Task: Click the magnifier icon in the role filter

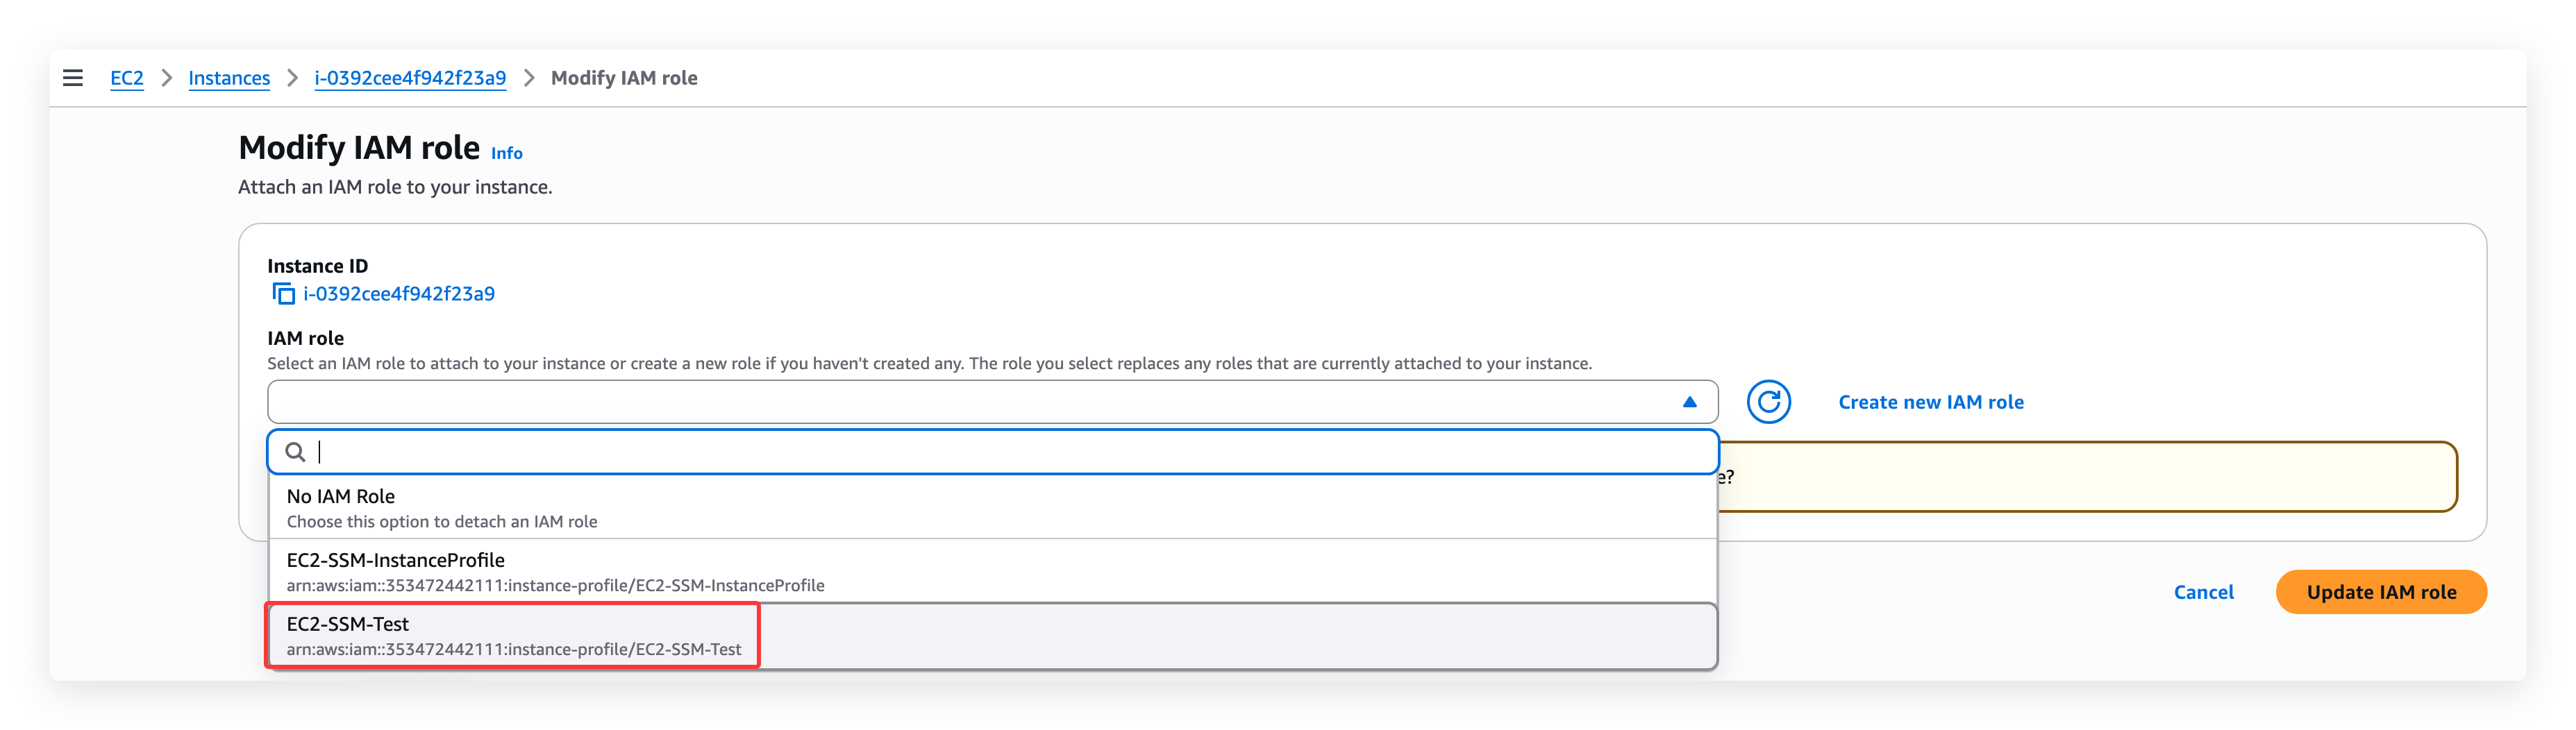Action: 295,452
